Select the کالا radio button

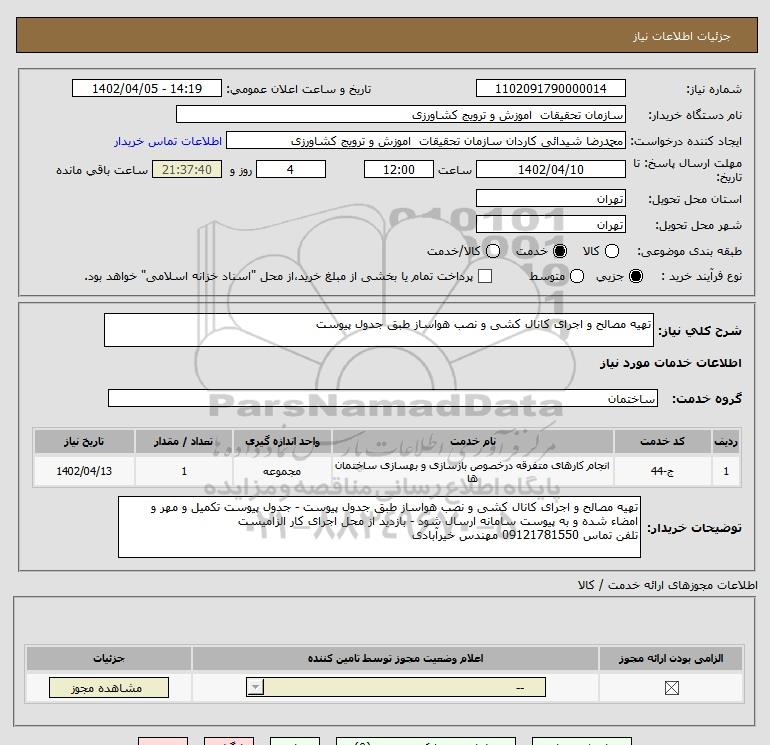tap(611, 251)
